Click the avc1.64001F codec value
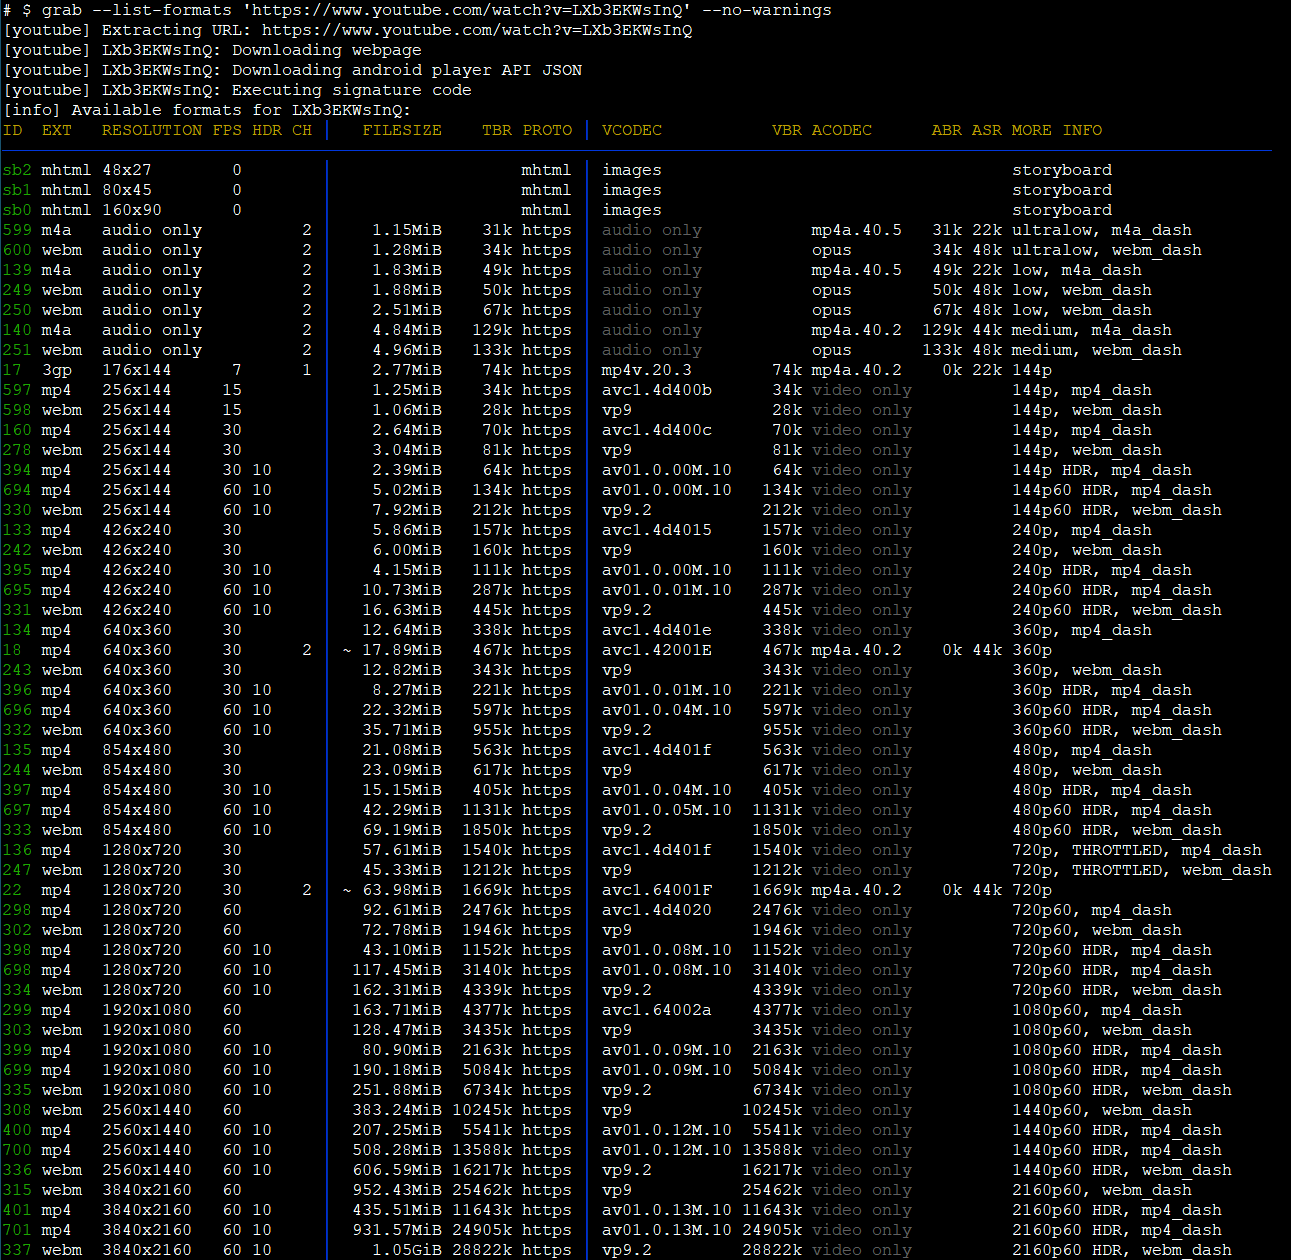This screenshot has height=1260, width=1291. tap(657, 890)
